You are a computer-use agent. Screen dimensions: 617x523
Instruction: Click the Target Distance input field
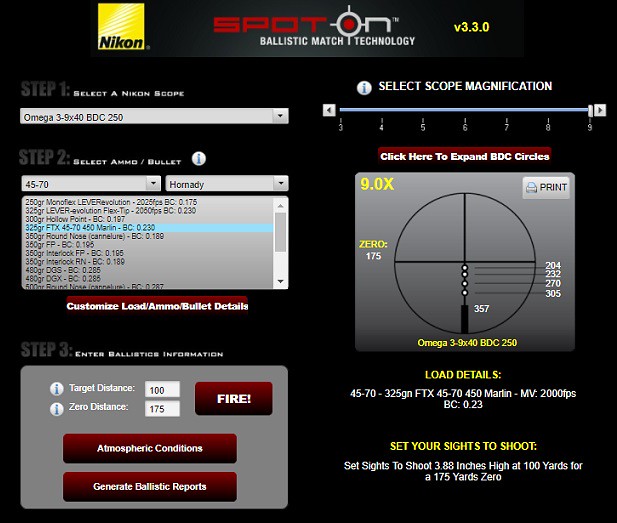163,390
